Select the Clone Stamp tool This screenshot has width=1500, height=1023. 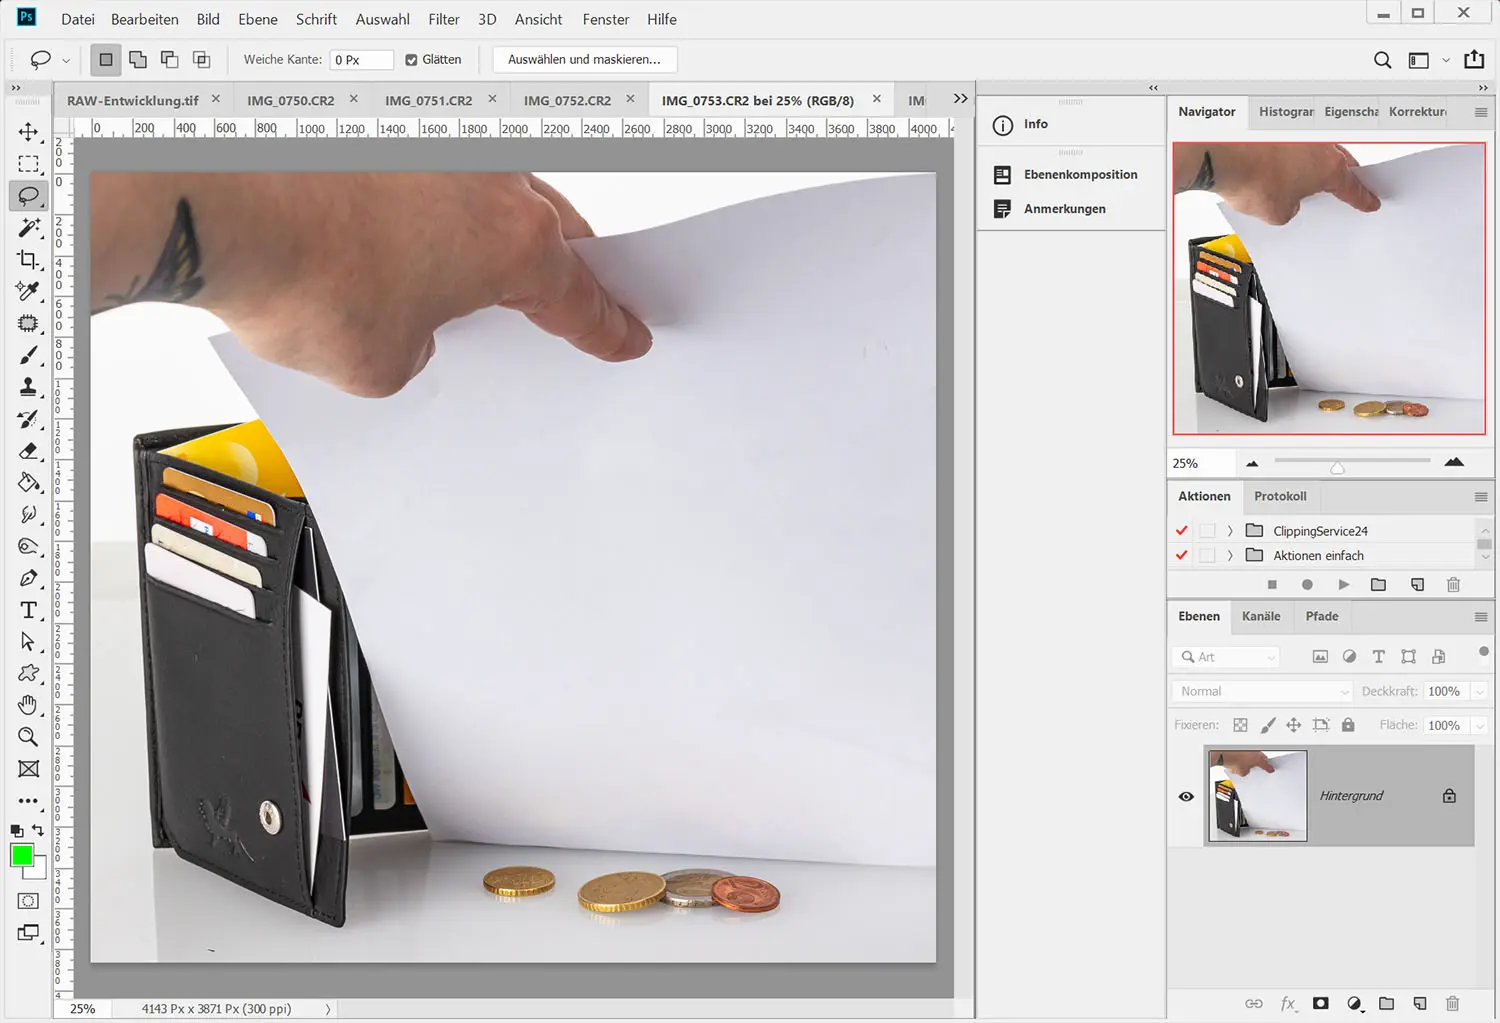click(28, 387)
